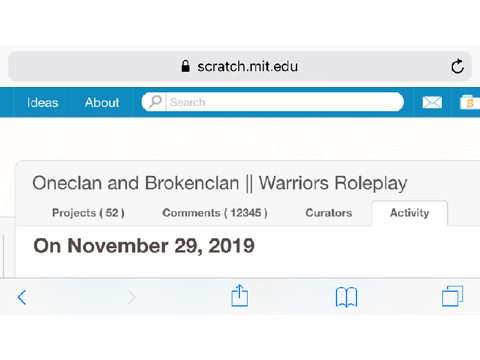Select the Curators tab

click(x=329, y=213)
